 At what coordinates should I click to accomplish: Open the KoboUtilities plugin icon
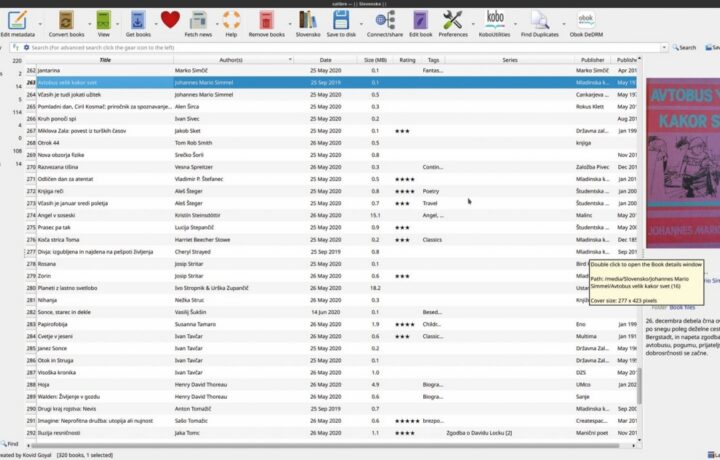click(495, 21)
